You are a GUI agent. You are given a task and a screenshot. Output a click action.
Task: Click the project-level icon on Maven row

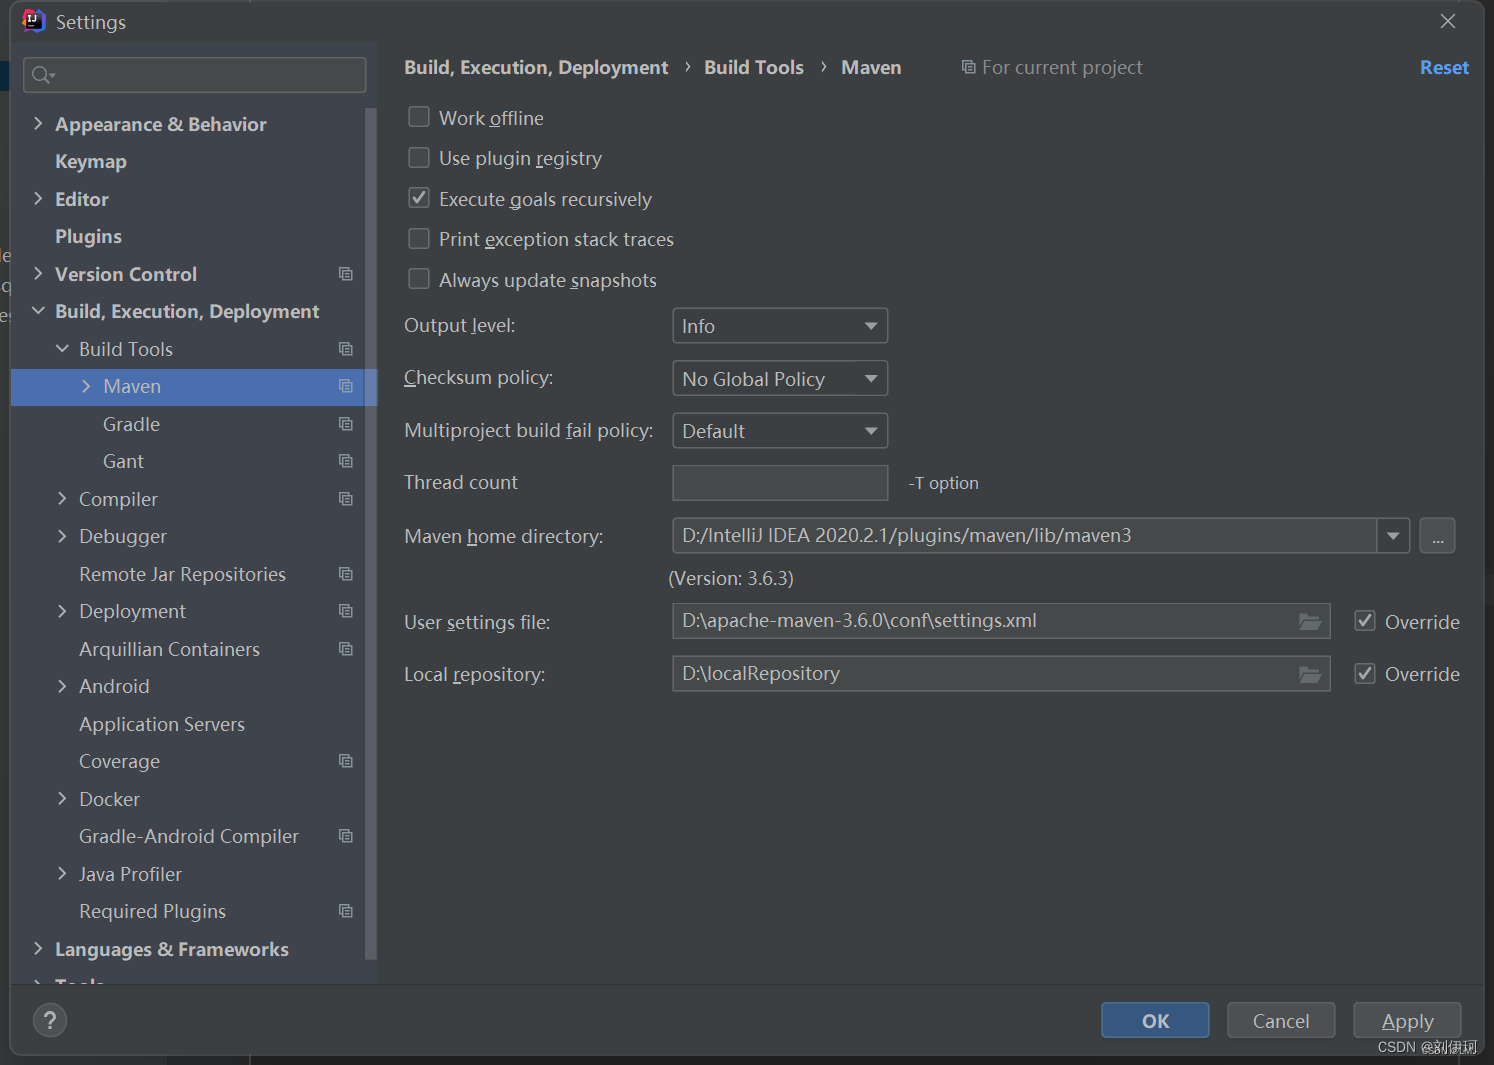346,386
